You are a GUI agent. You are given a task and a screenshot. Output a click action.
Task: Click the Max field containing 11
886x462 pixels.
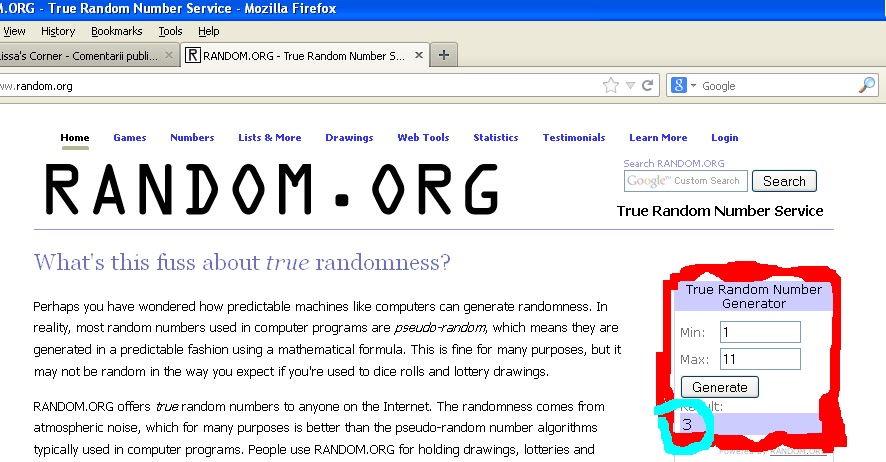(x=760, y=359)
